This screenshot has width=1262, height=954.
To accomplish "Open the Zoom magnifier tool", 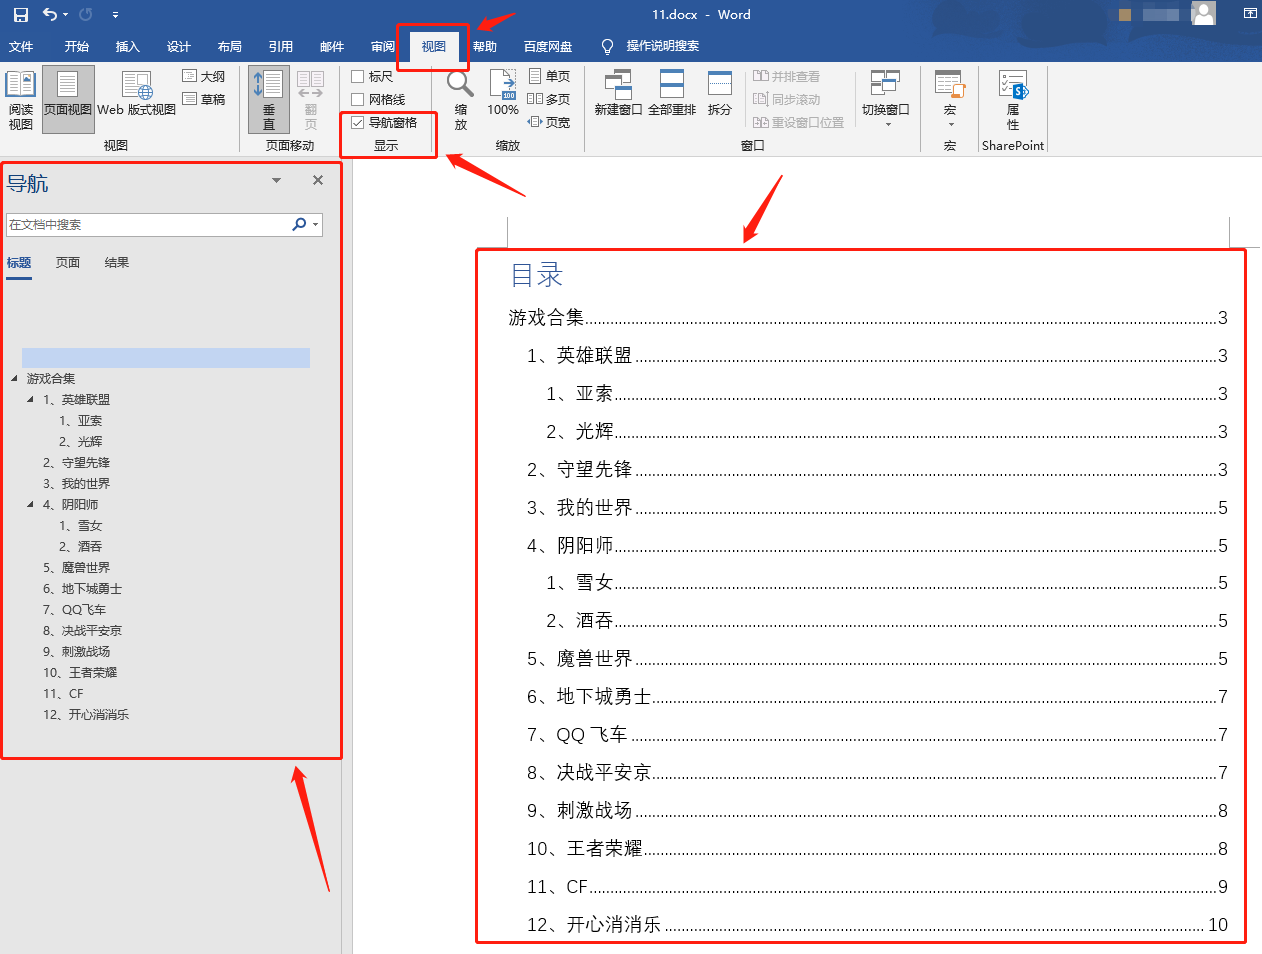I will 460,86.
